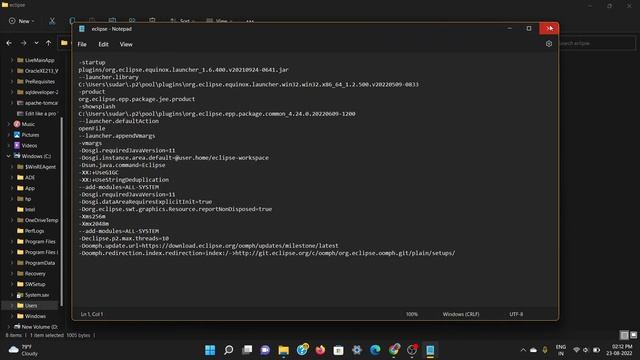Viewport: 640px width, 360px height.
Task: Expand the Program Files folder node
Action: (x=12, y=241)
